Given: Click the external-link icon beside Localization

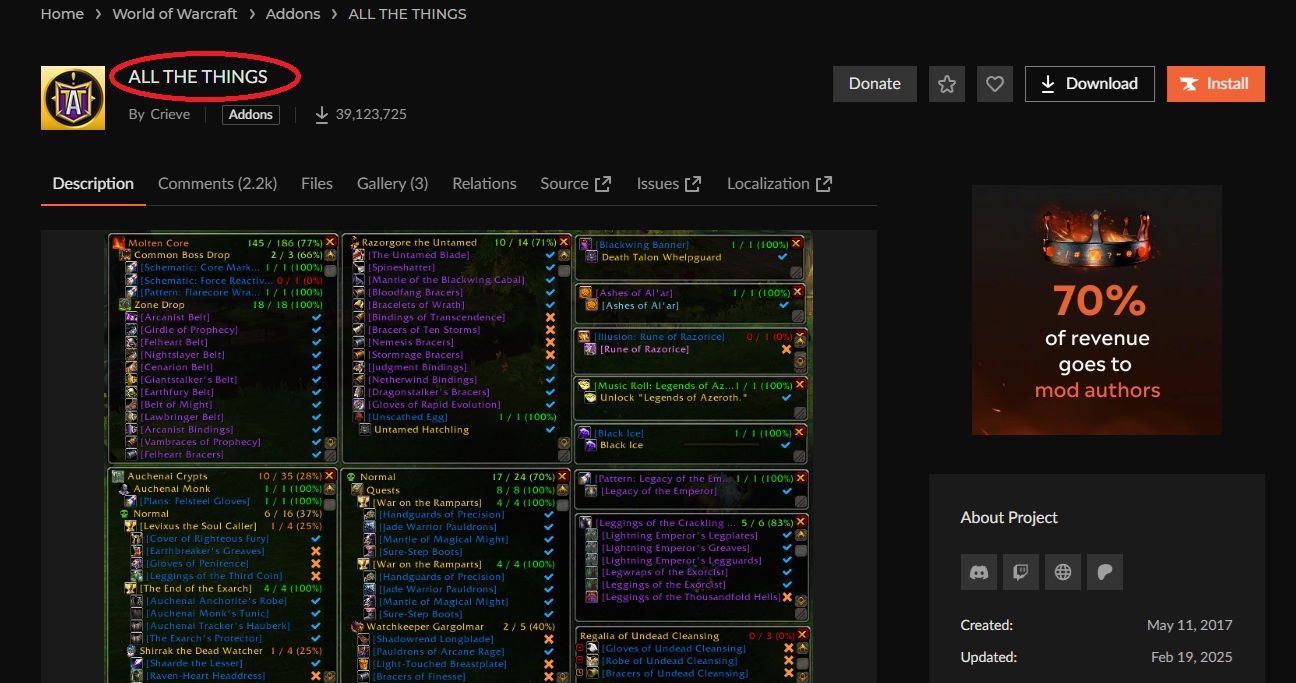Looking at the screenshot, I should [x=824, y=184].
